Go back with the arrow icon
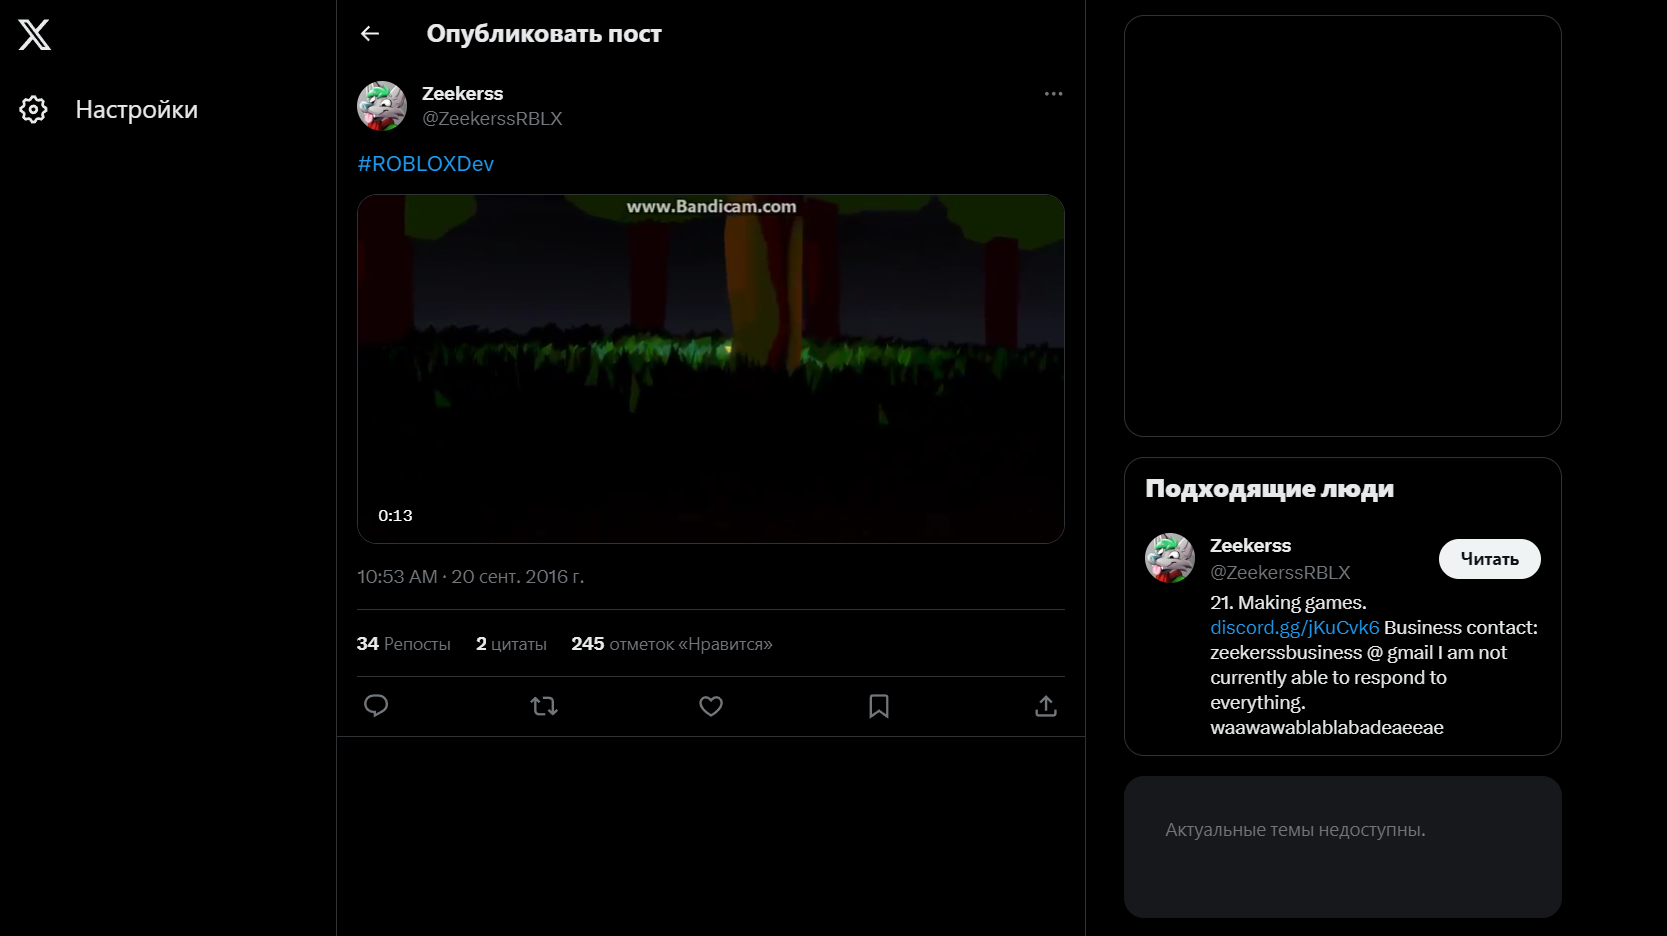The width and height of the screenshot is (1667, 936). point(370,34)
